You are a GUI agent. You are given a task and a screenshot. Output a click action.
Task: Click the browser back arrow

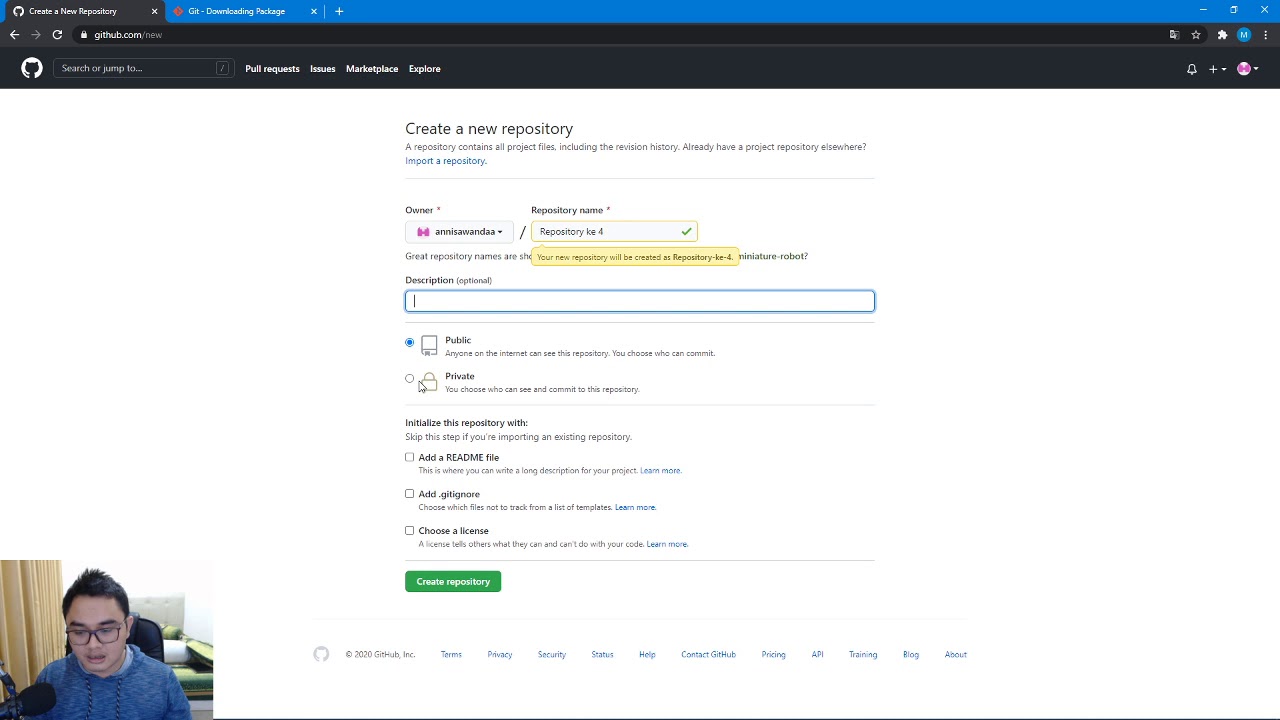click(14, 35)
